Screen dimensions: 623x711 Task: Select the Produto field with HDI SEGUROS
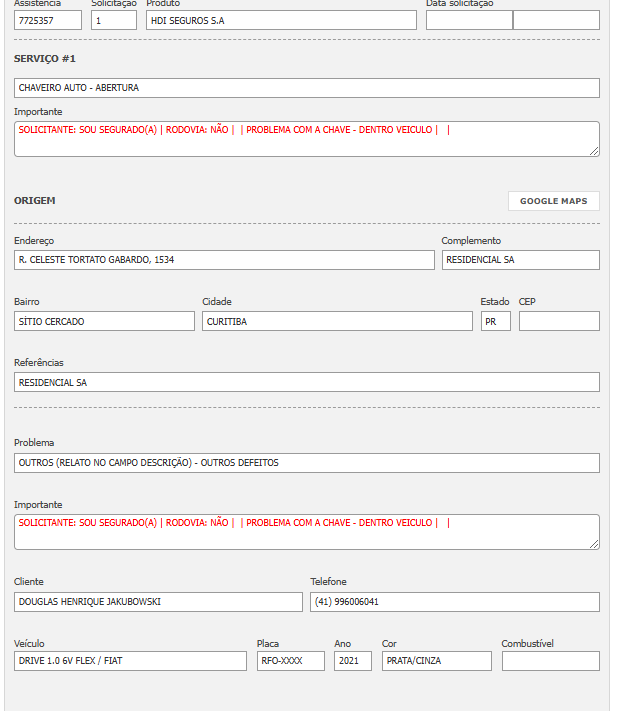tap(281, 20)
